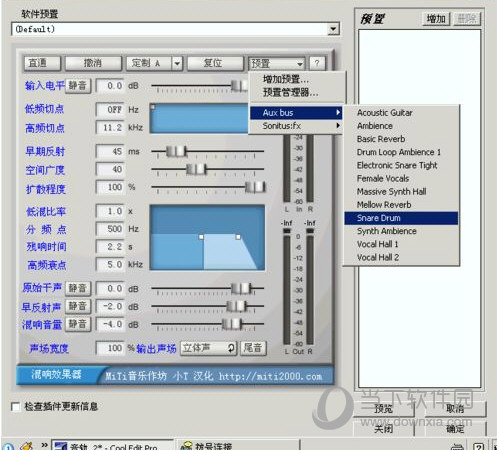The height and width of the screenshot is (451, 497).
Task: Click the 早反射声 -2.0 dB field
Action: (x=110, y=306)
